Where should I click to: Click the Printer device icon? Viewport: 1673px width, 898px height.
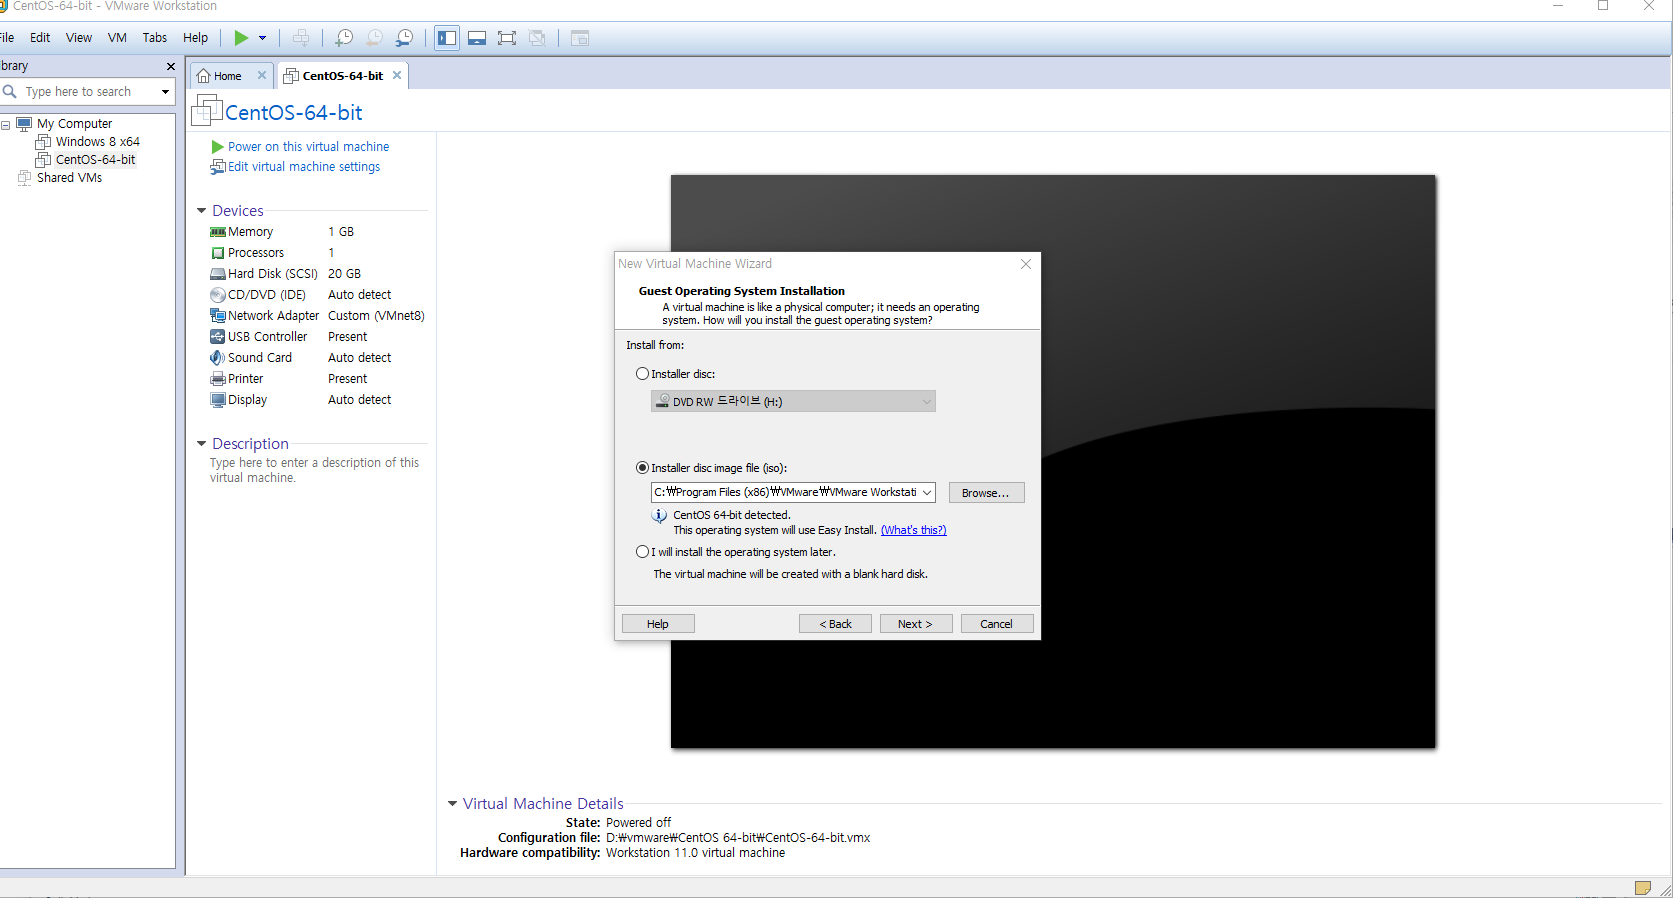point(218,379)
